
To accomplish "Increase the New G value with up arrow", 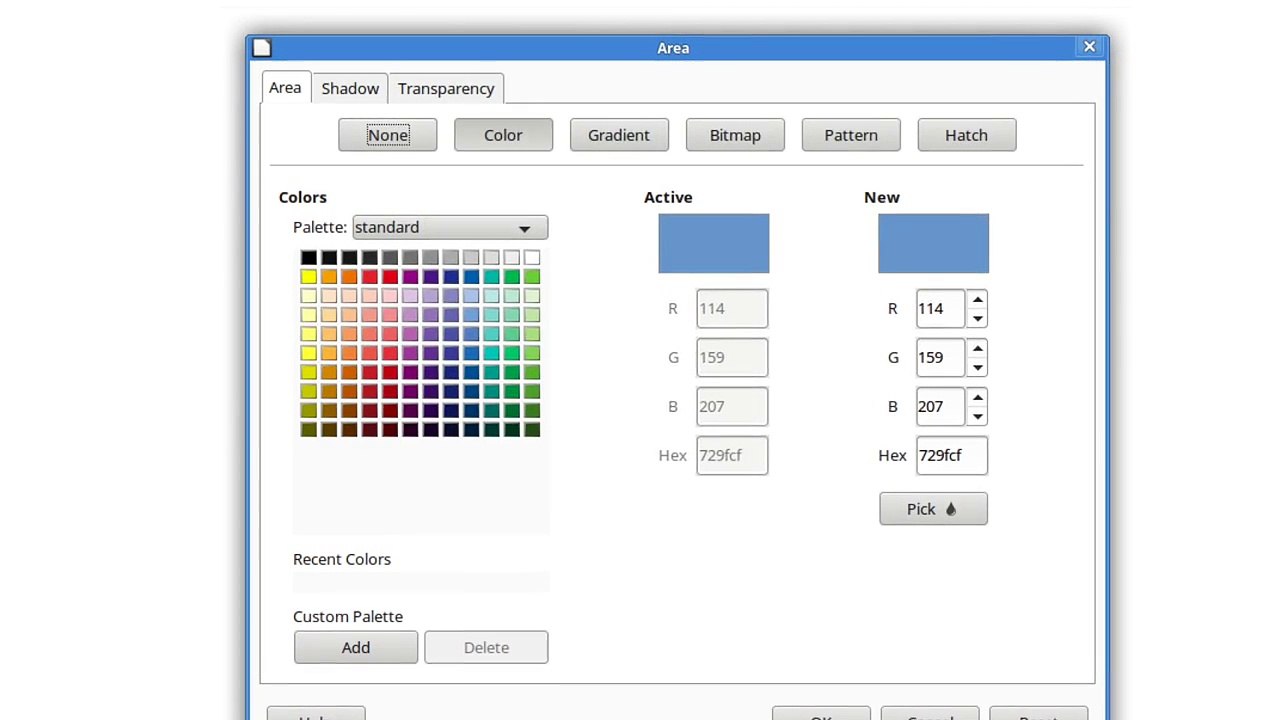I will pyautogui.click(x=977, y=348).
